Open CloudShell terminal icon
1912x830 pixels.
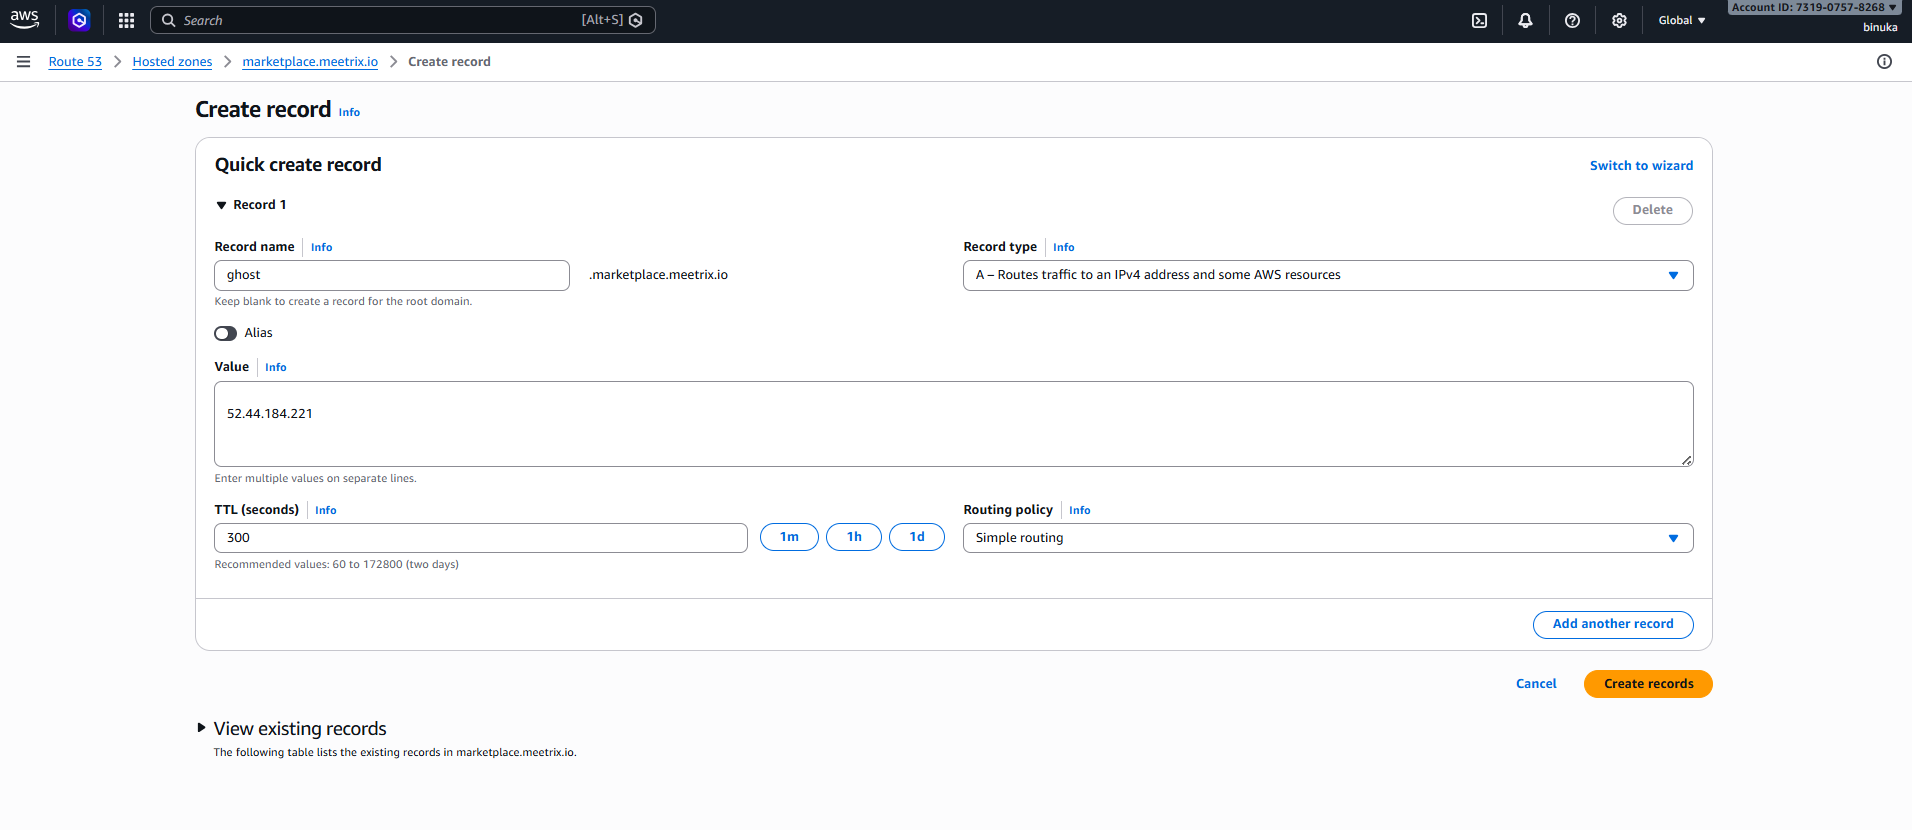[x=1479, y=20]
